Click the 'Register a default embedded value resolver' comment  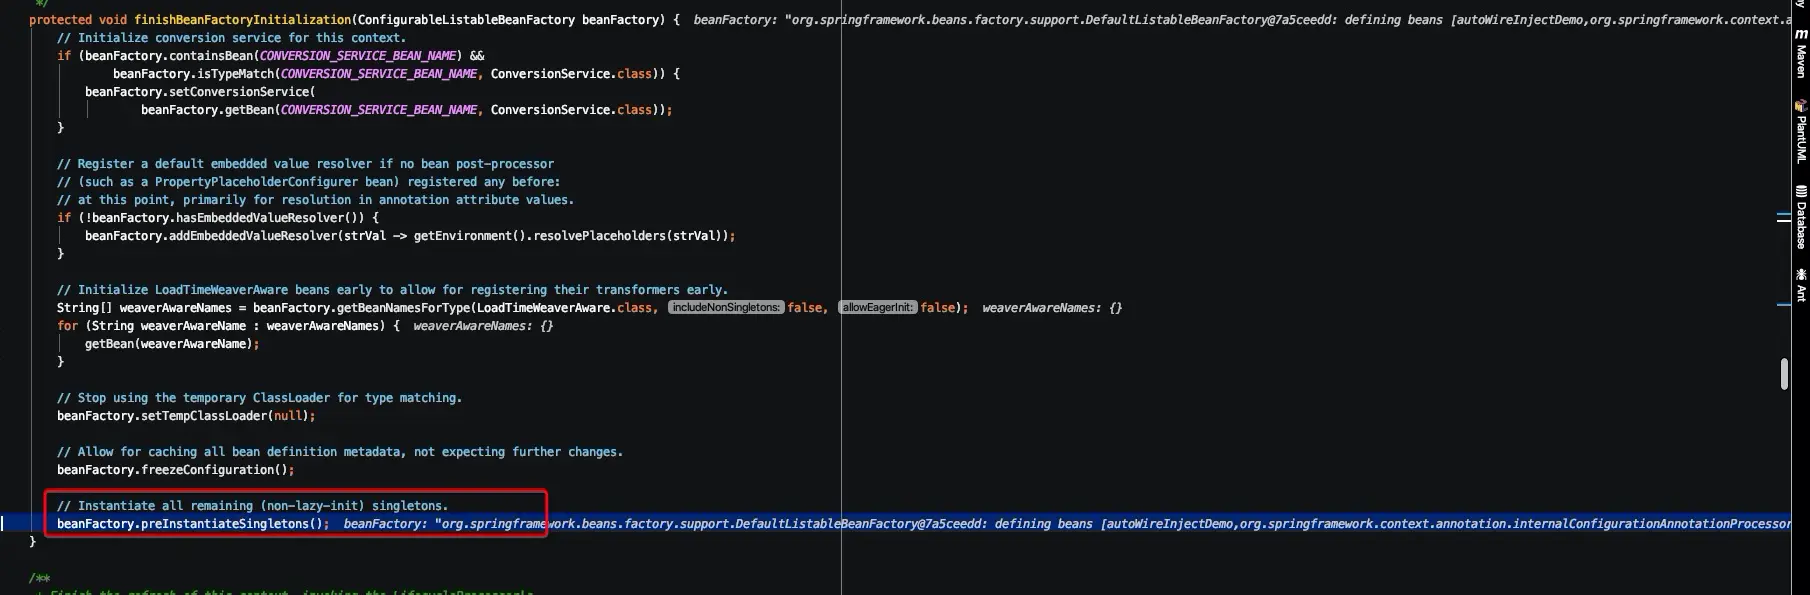305,163
